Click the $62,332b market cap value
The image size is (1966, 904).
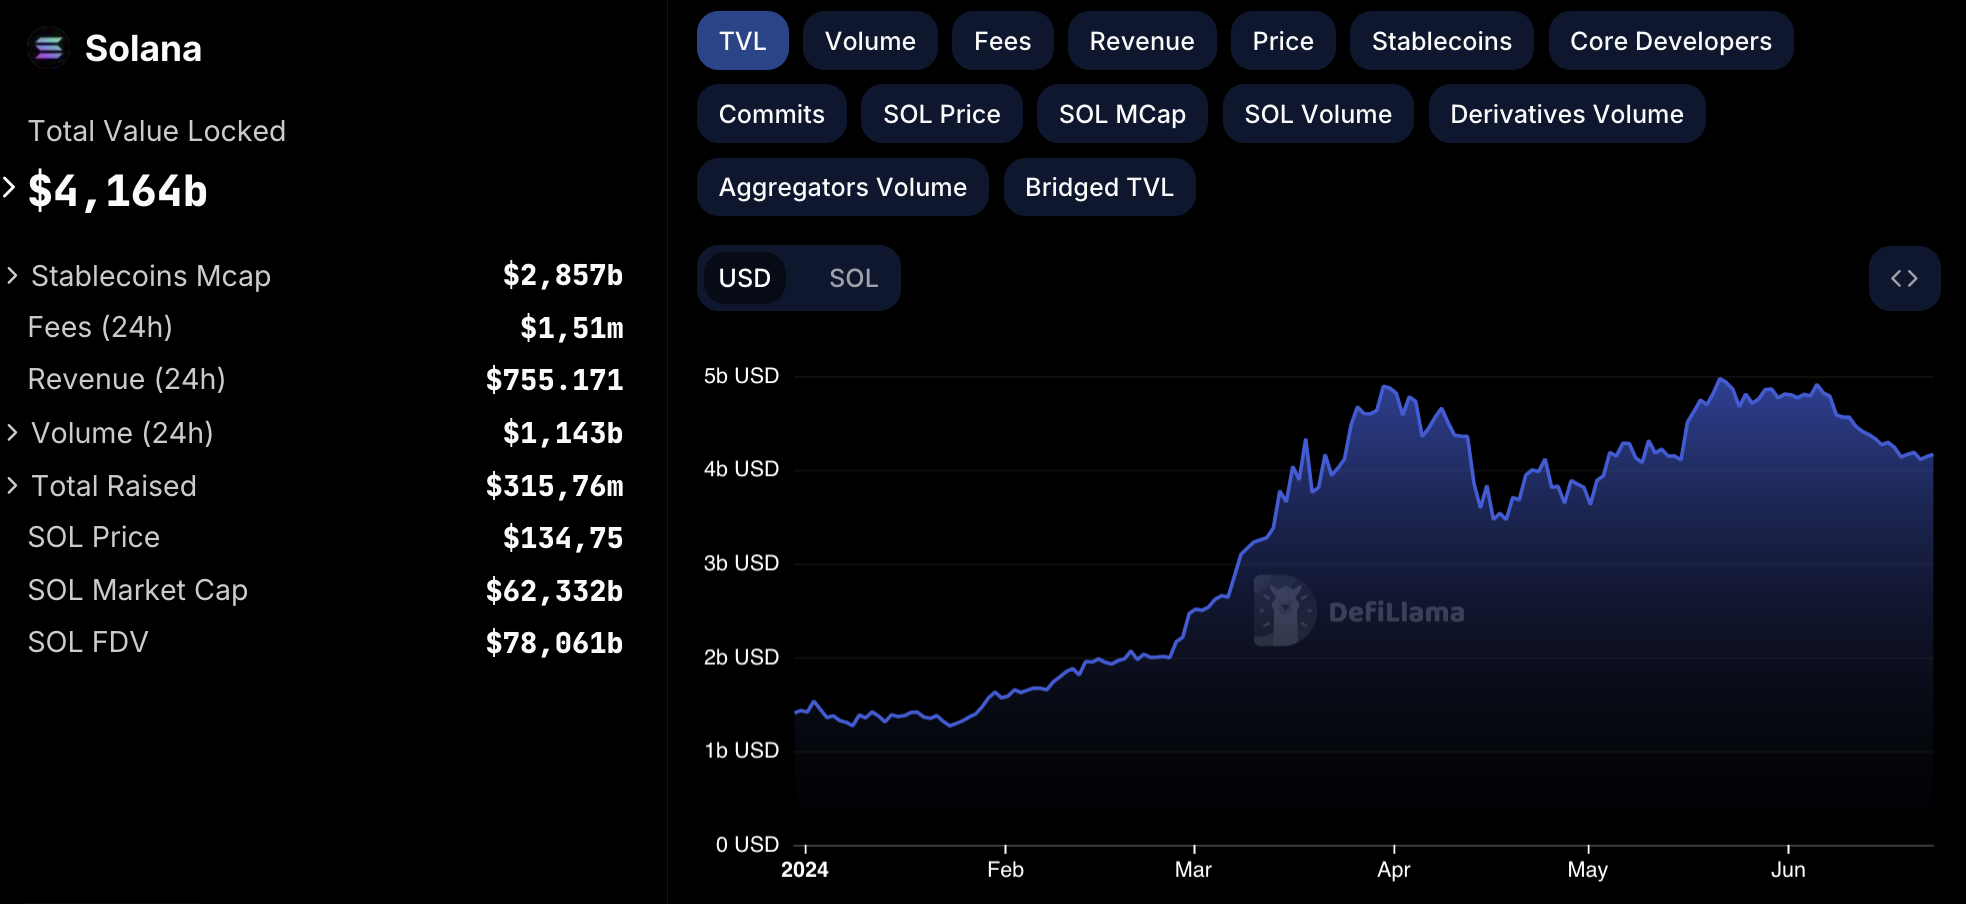[x=554, y=591]
